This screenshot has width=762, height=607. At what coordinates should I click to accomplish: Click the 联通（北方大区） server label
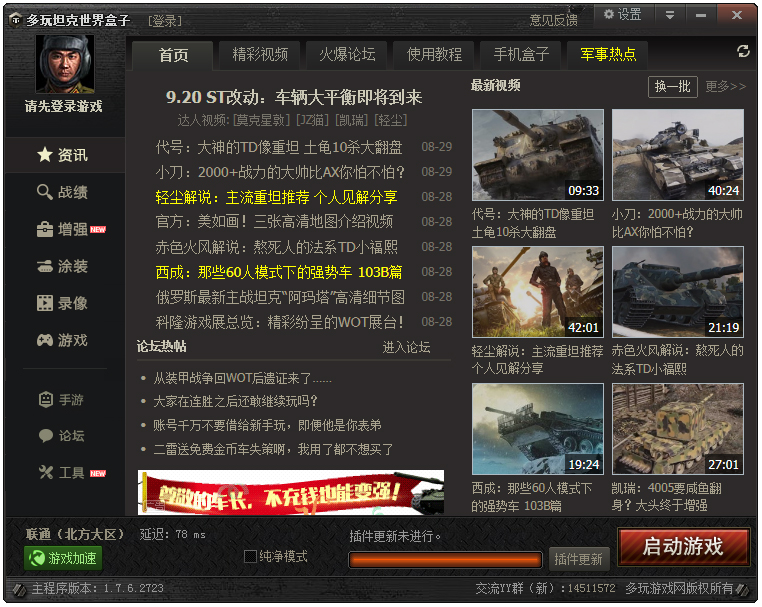coord(75,534)
